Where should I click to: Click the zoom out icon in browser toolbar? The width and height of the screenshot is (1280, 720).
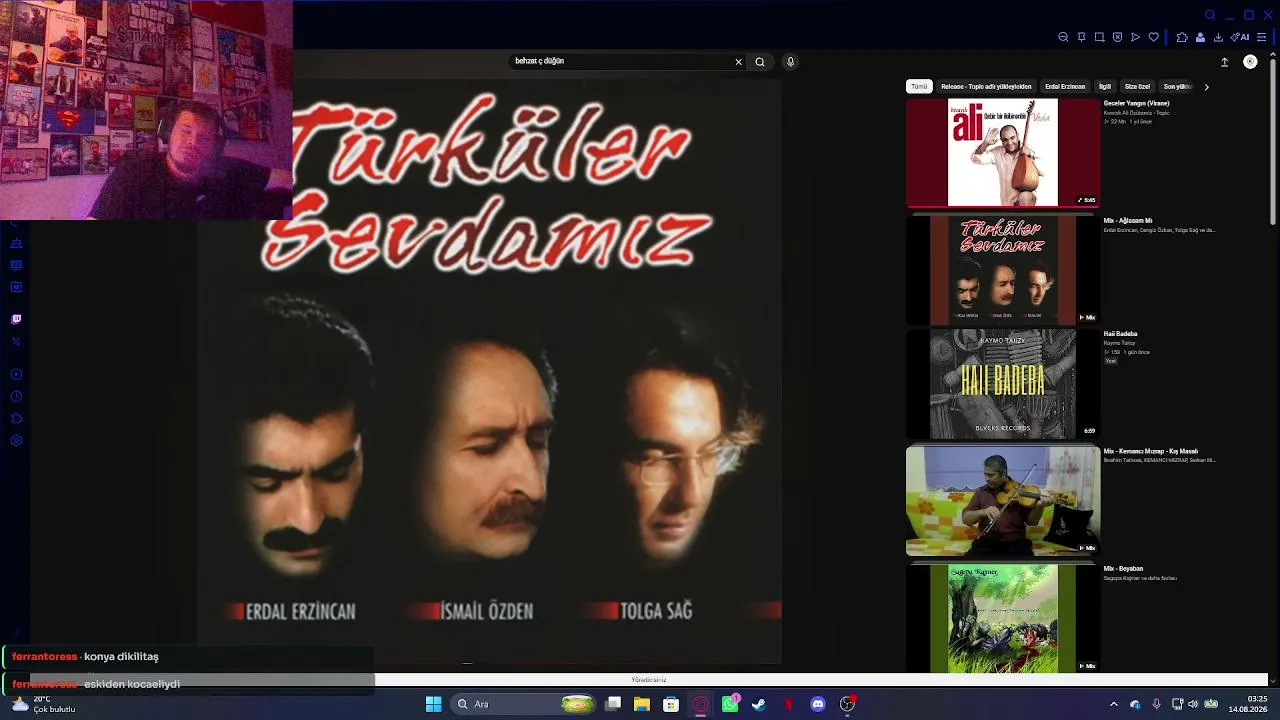[x=1063, y=37]
